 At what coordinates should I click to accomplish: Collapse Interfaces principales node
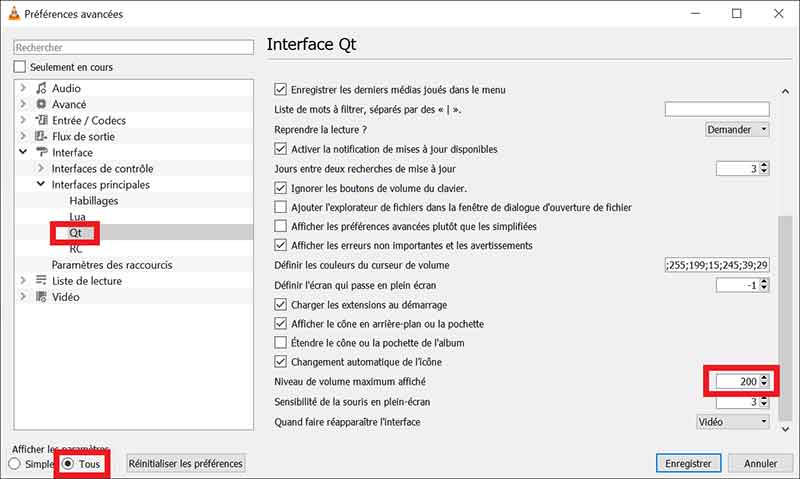41,184
